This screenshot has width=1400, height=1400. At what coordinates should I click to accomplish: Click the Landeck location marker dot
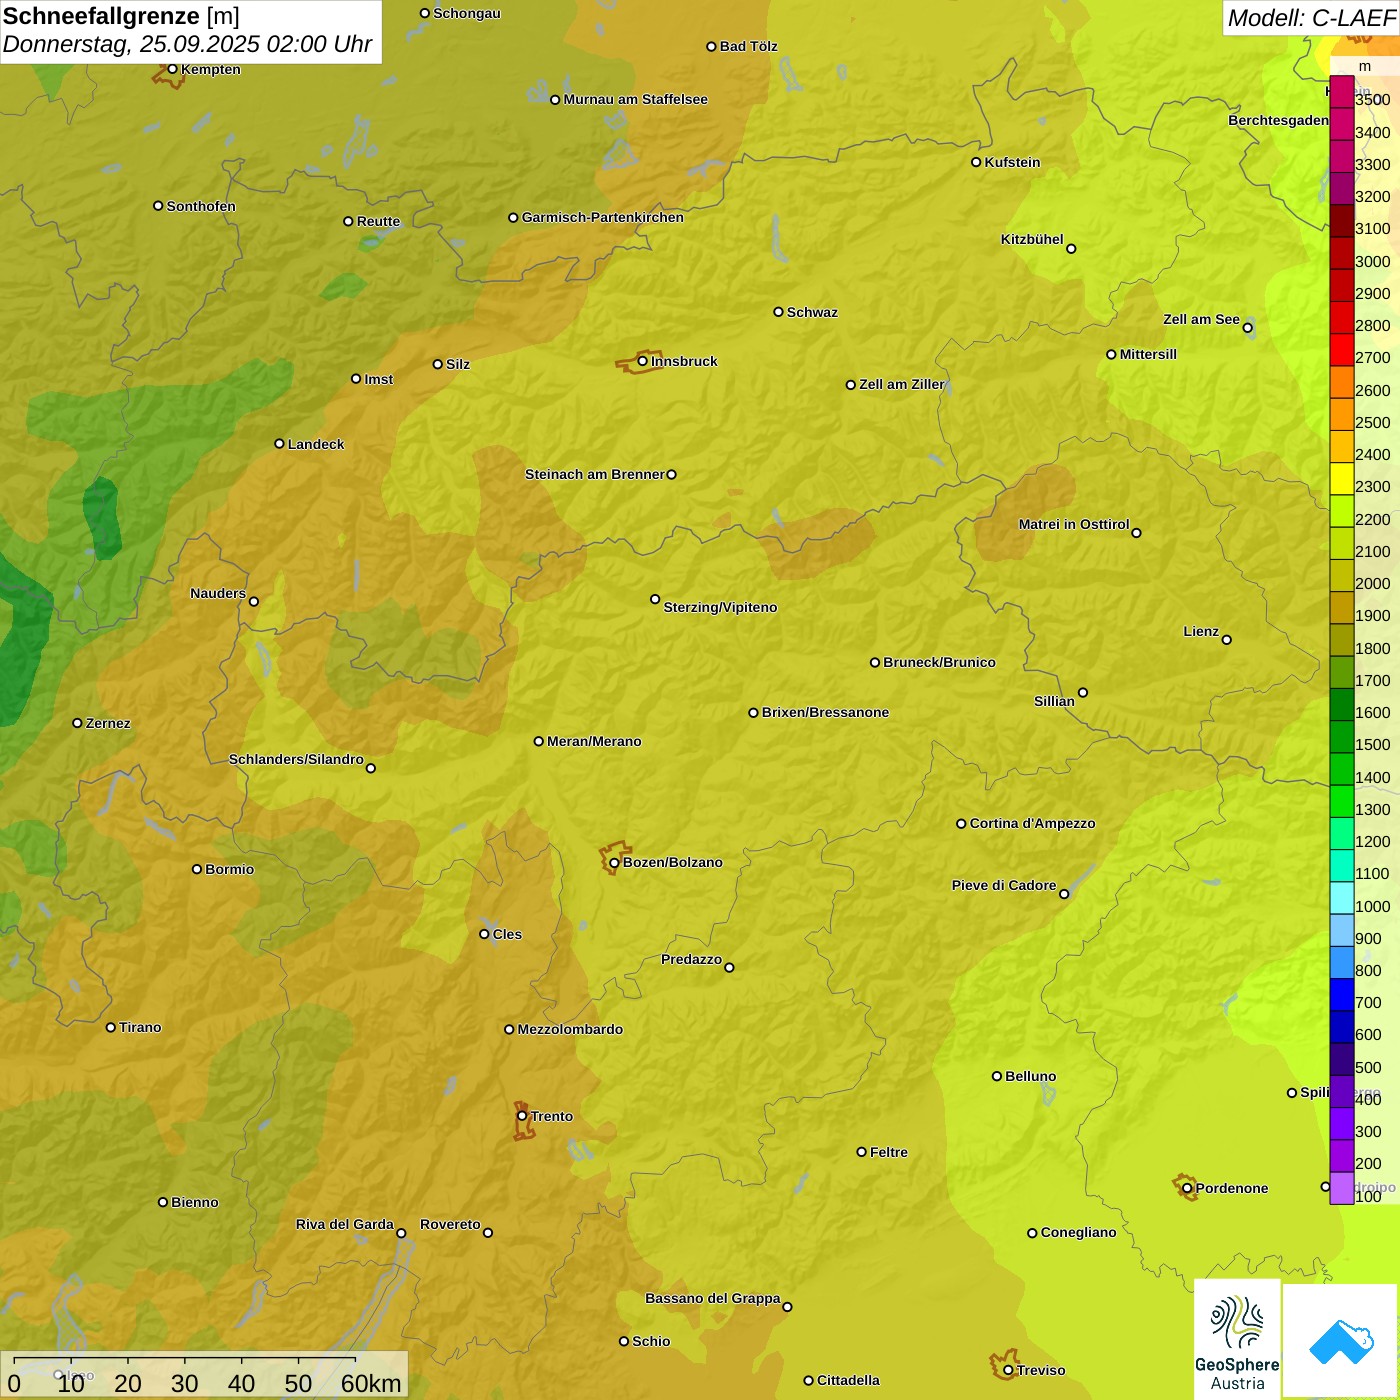coord(279,444)
